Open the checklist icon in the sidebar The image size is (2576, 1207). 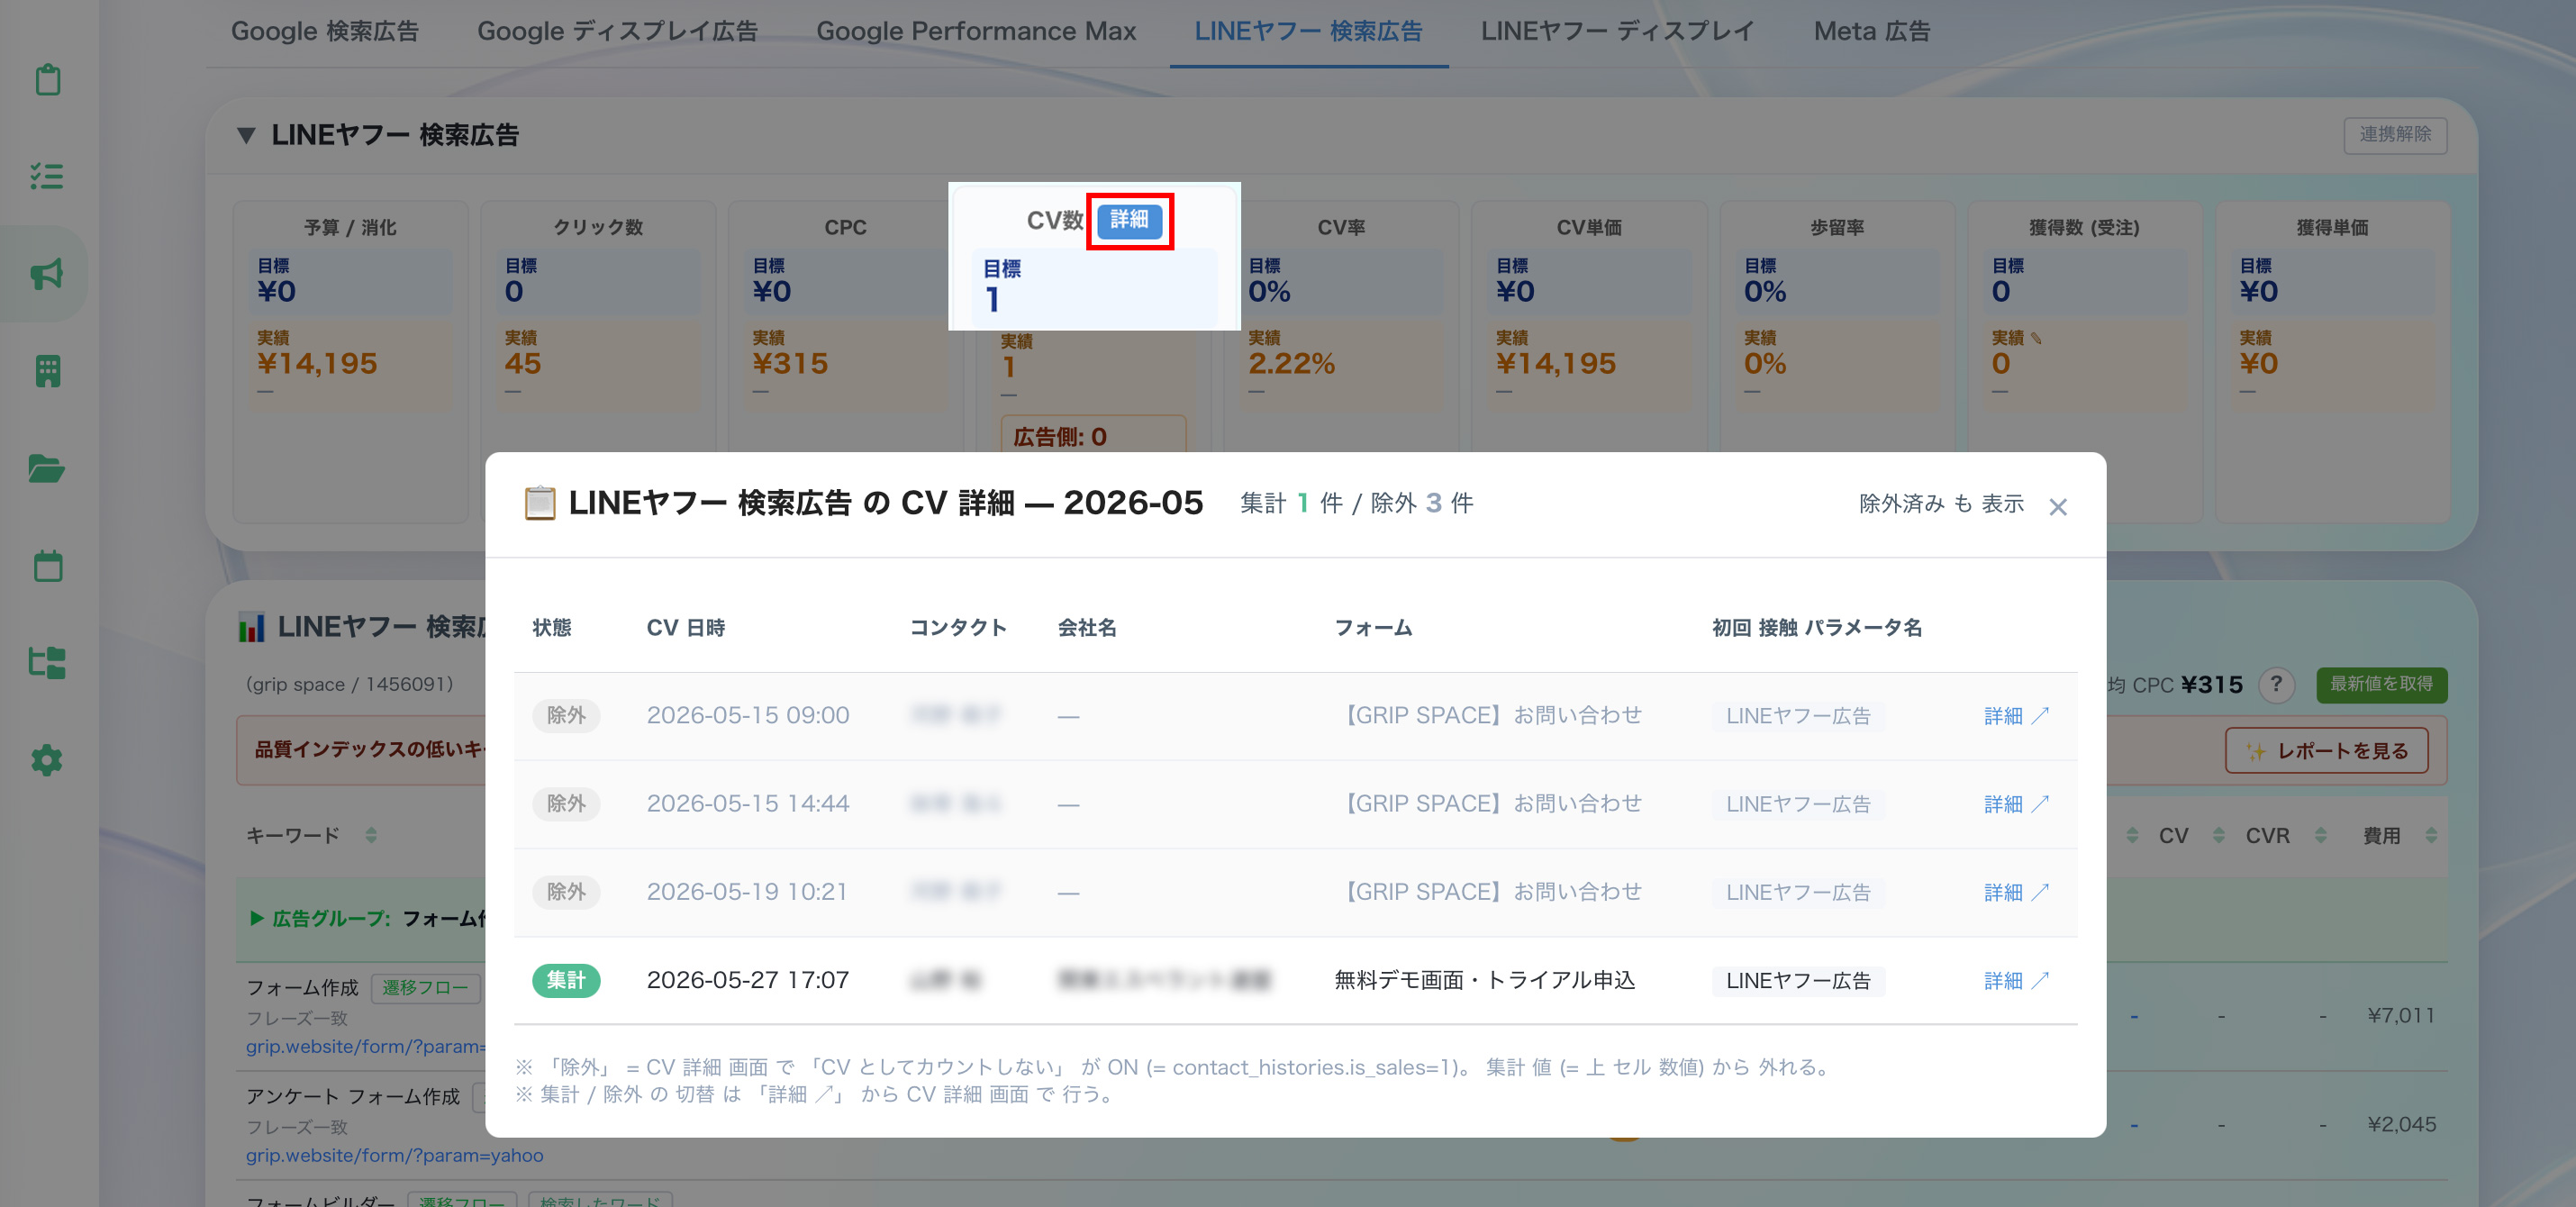(48, 176)
